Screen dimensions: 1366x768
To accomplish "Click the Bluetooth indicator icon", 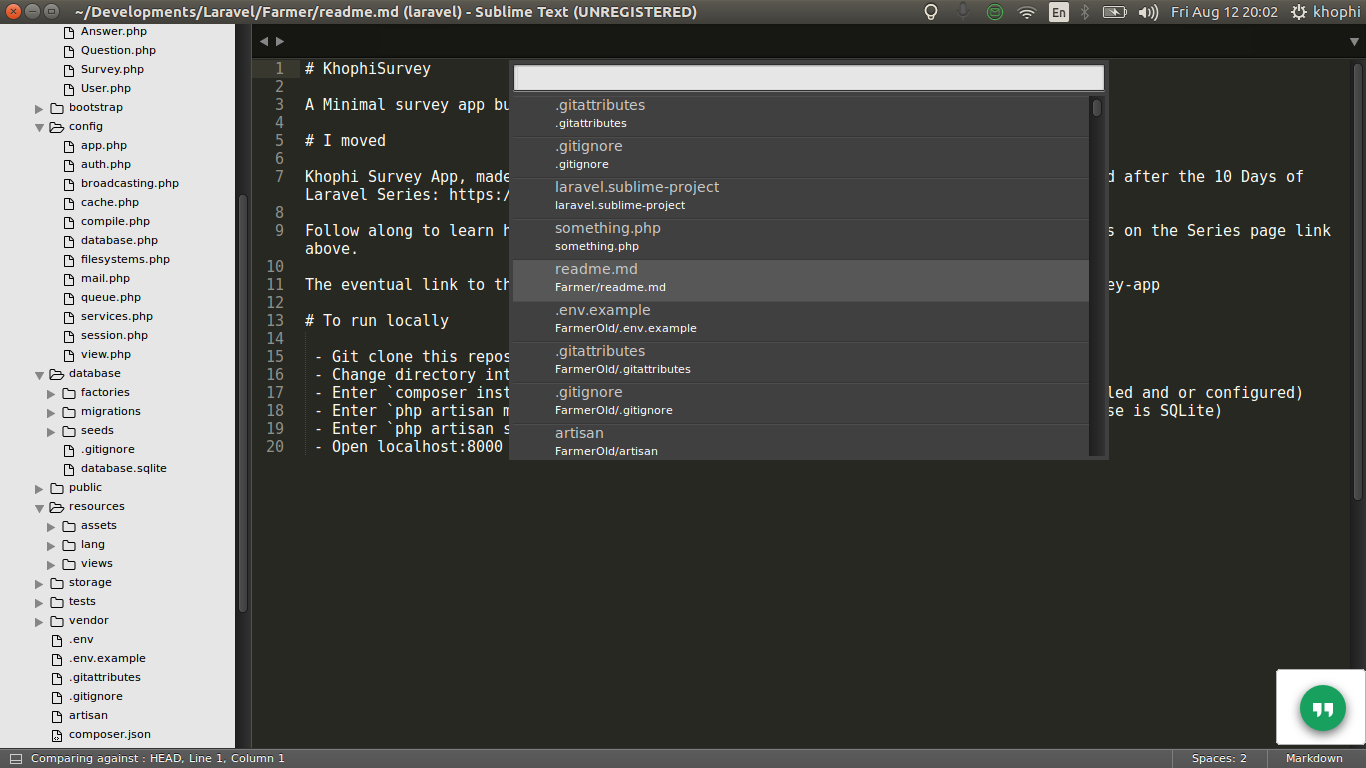I will [1085, 12].
